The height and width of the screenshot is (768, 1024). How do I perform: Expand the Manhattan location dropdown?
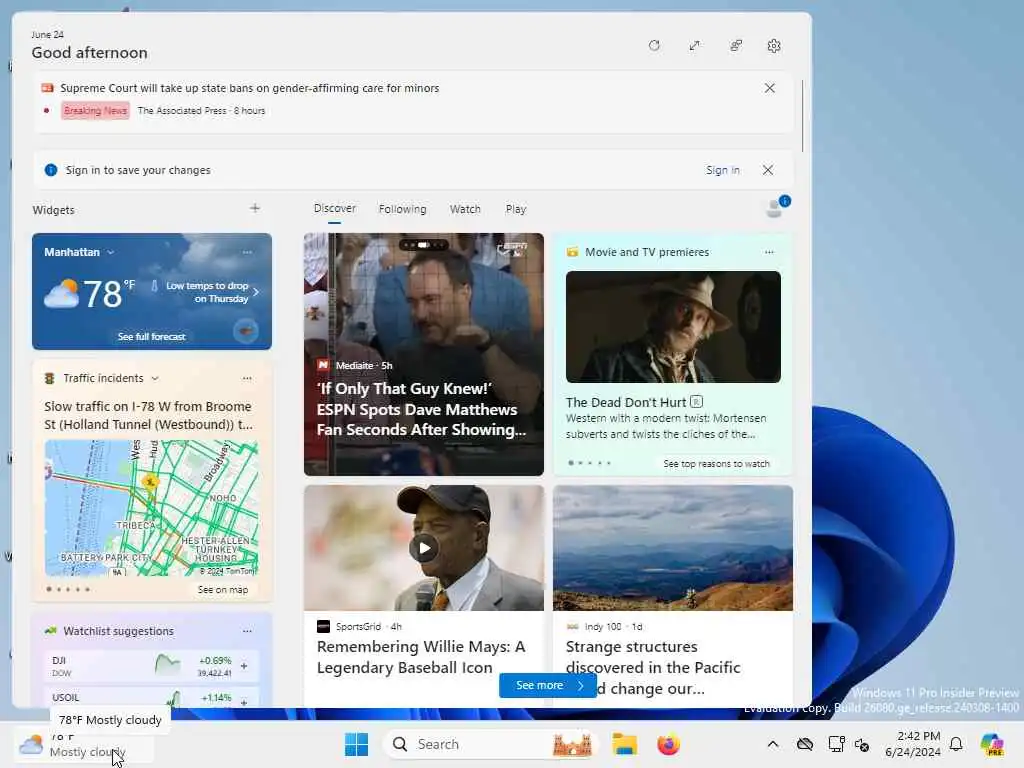[x=110, y=252]
